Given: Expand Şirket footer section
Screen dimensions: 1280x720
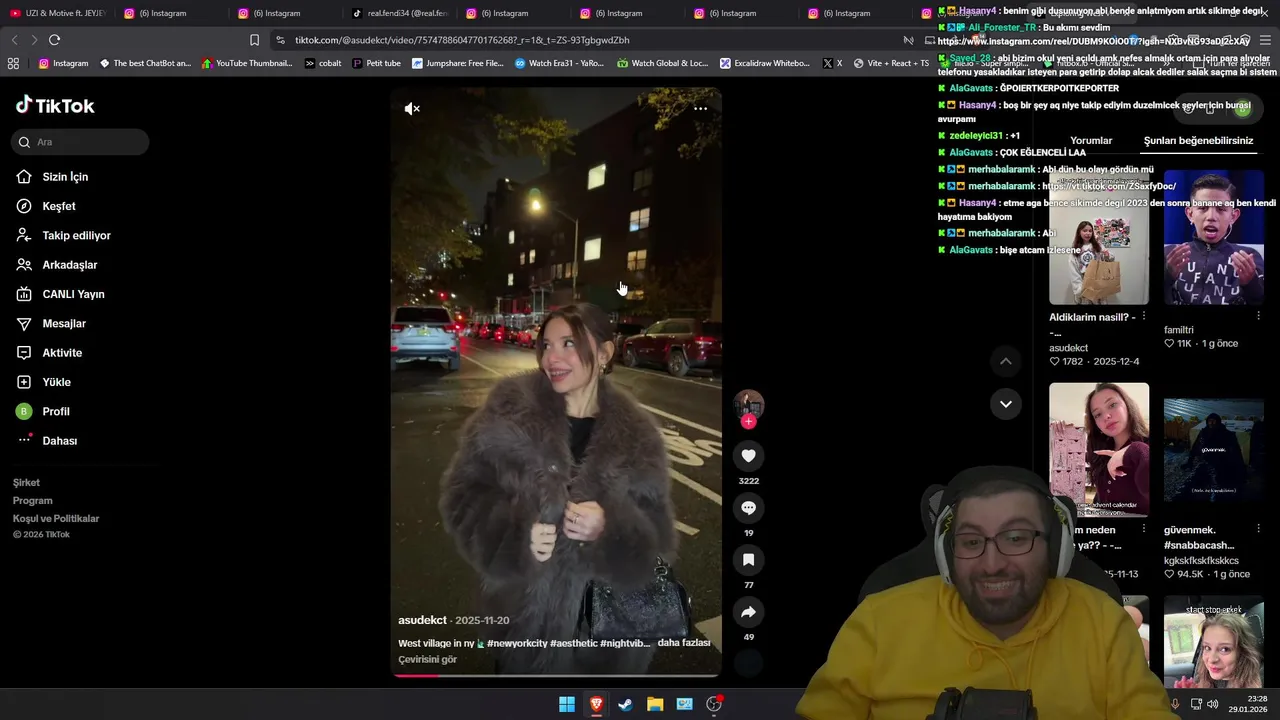Looking at the screenshot, I should point(26,483).
